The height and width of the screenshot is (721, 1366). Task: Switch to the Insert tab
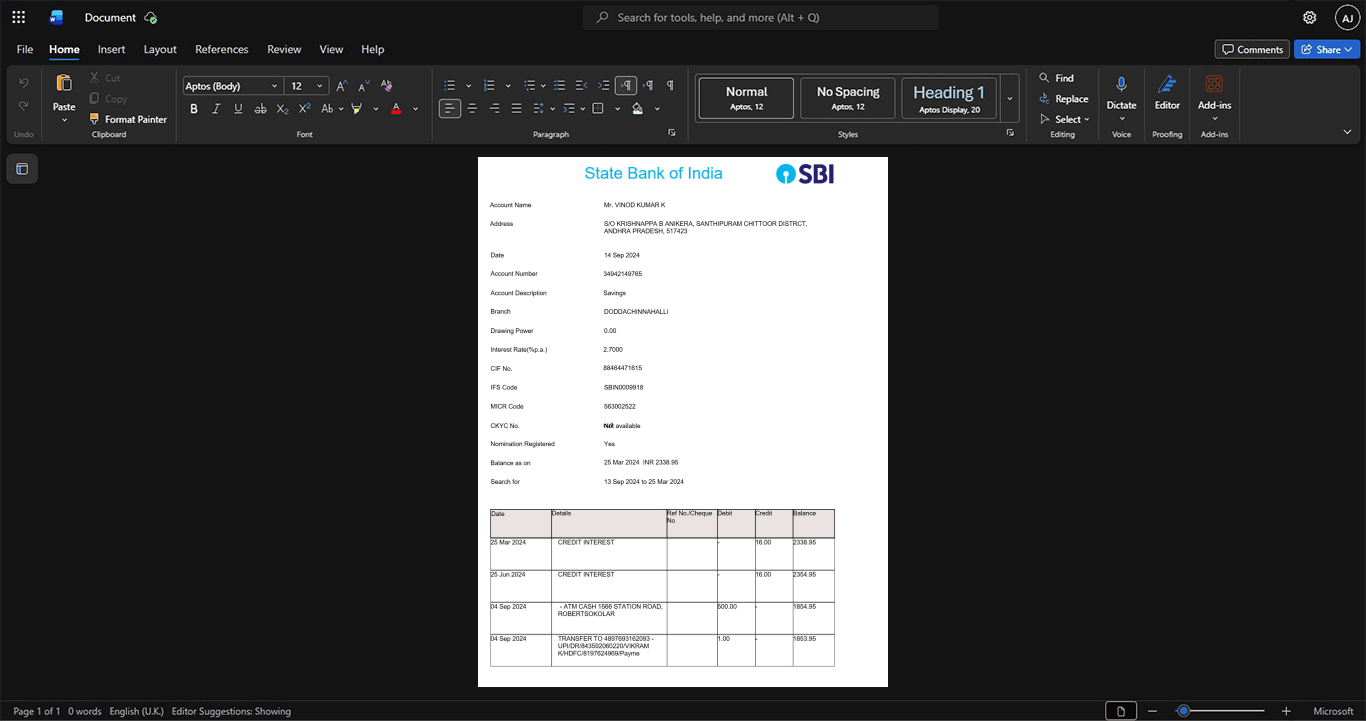click(111, 49)
